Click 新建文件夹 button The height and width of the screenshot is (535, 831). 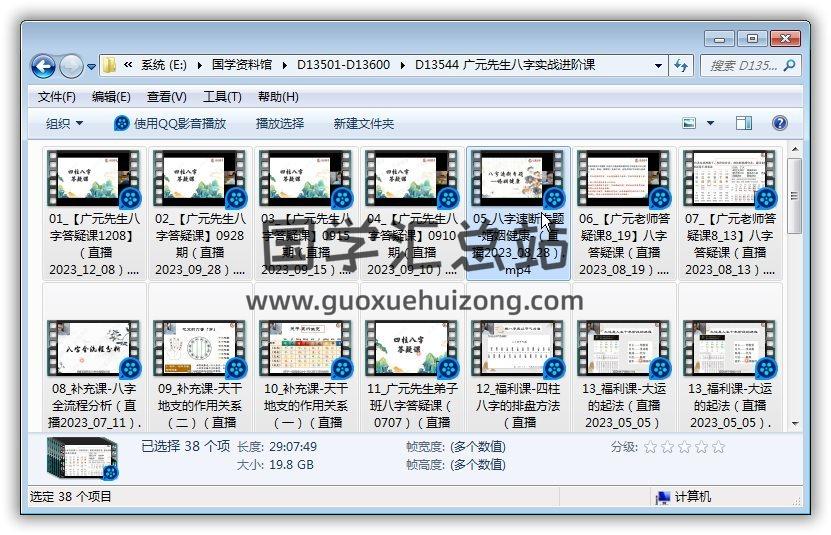364,123
